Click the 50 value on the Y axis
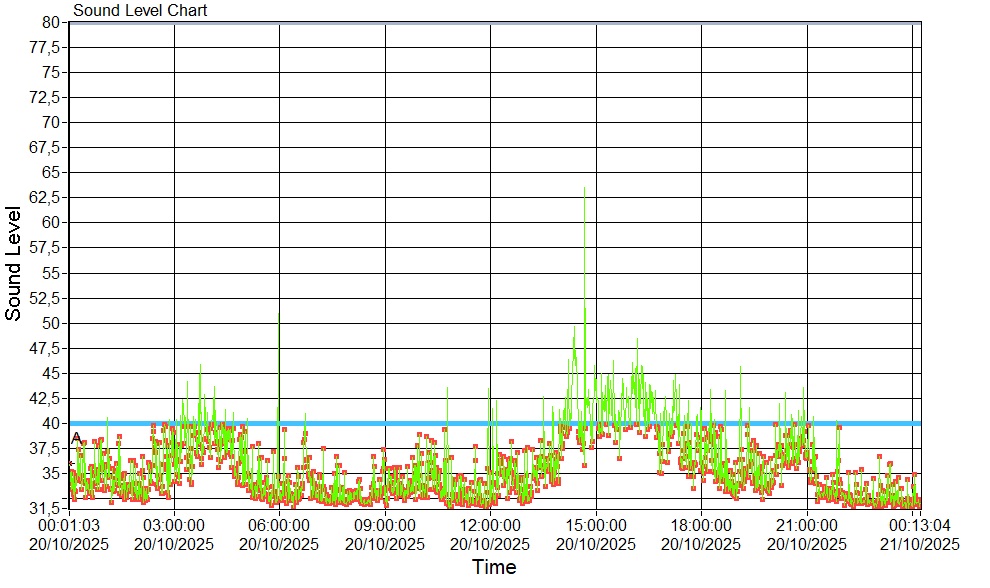The height and width of the screenshot is (588, 990). point(52,323)
